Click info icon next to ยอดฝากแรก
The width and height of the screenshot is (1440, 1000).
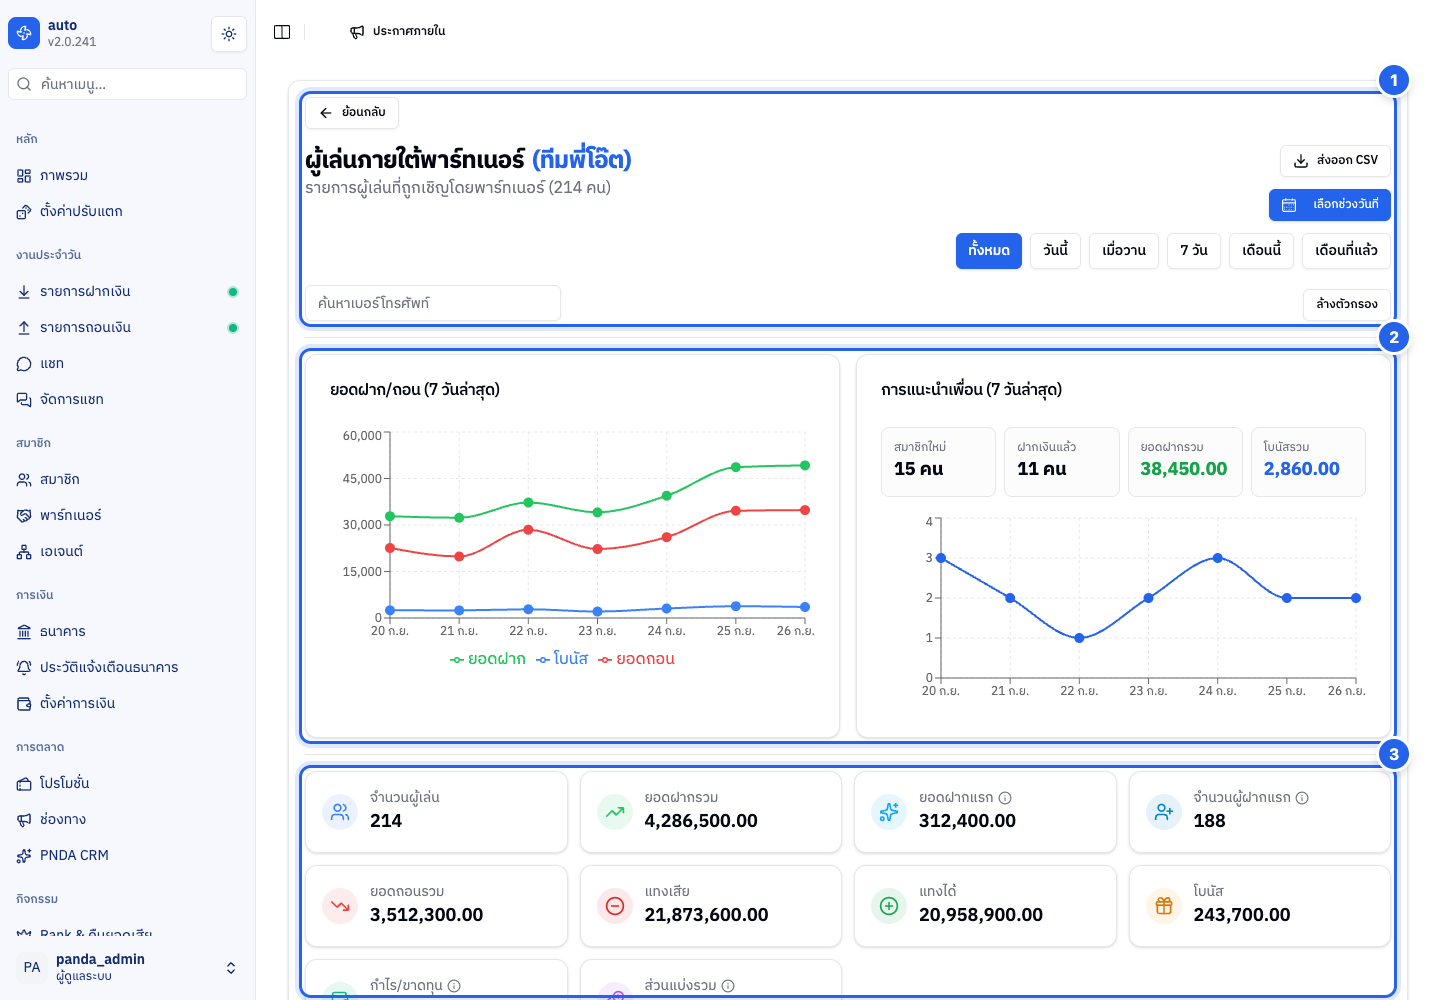(1005, 798)
